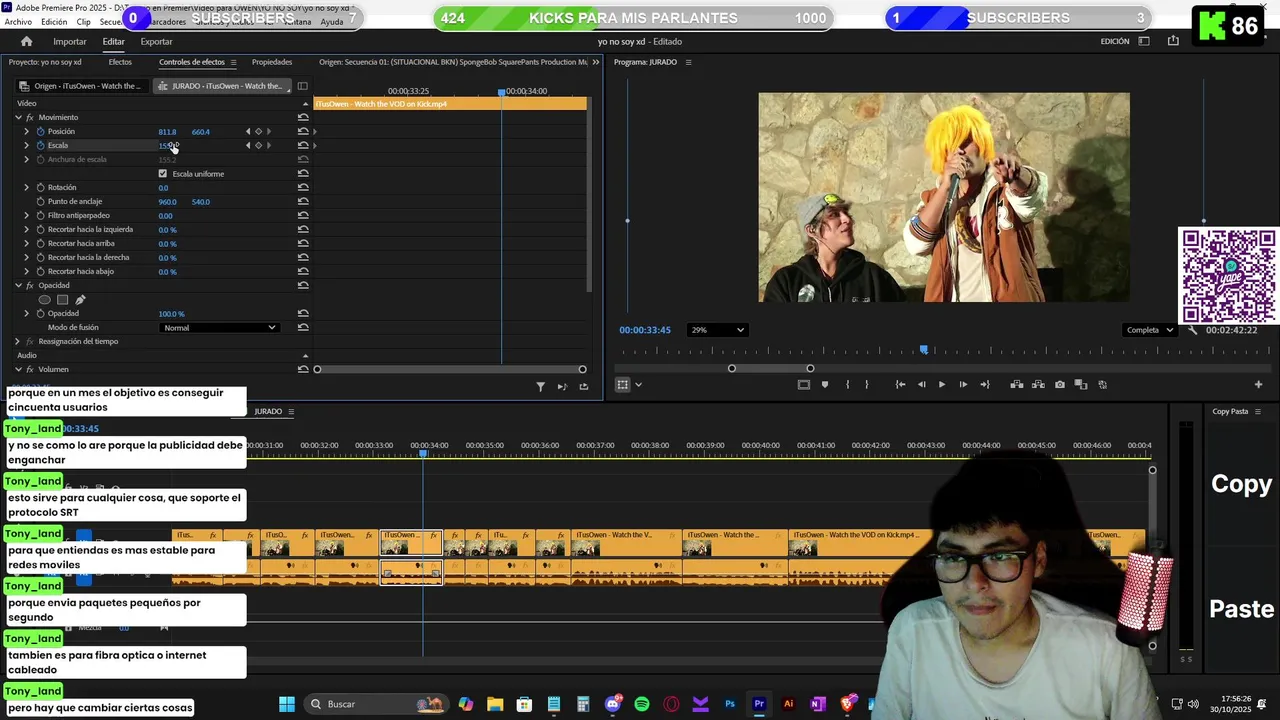Step back one frame

pyautogui.click(x=921, y=384)
